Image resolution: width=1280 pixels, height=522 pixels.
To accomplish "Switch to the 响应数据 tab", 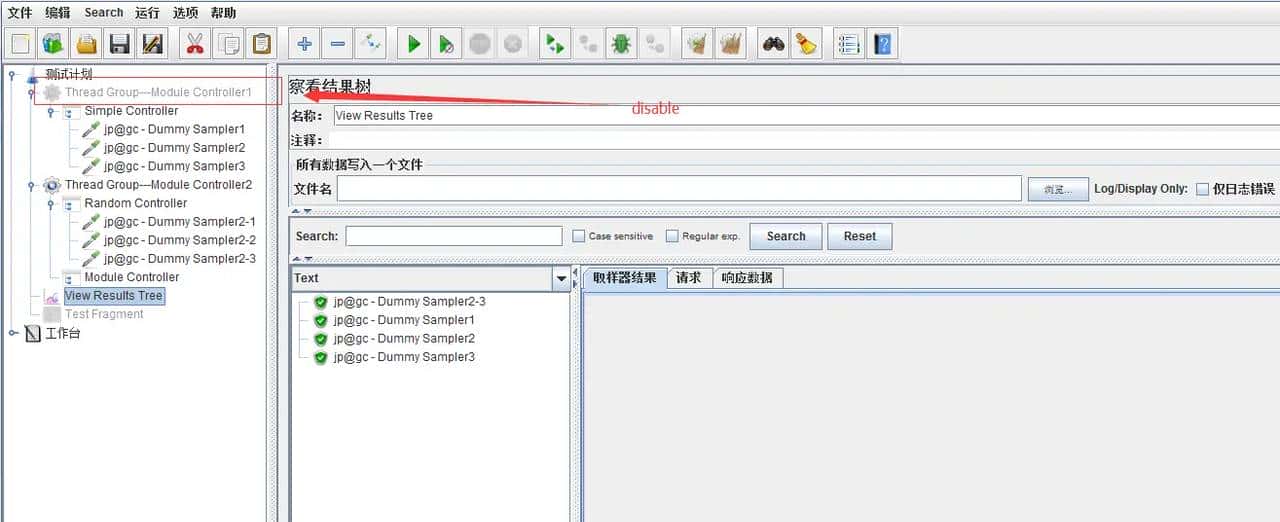I will 747,278.
